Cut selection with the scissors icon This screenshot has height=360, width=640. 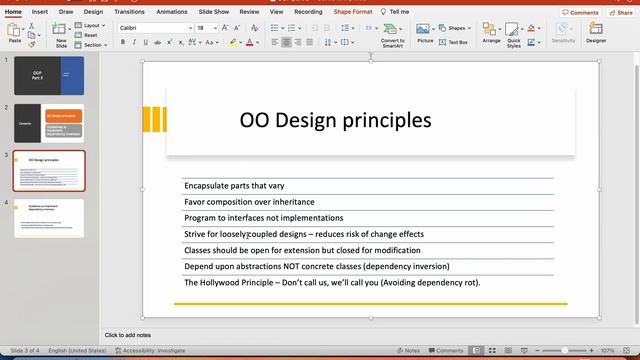pos(31,26)
